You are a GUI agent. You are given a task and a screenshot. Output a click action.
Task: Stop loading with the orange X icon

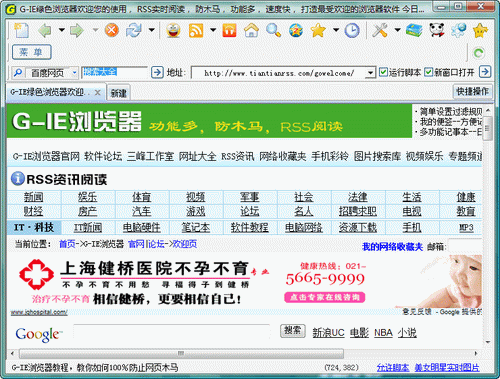112,30
